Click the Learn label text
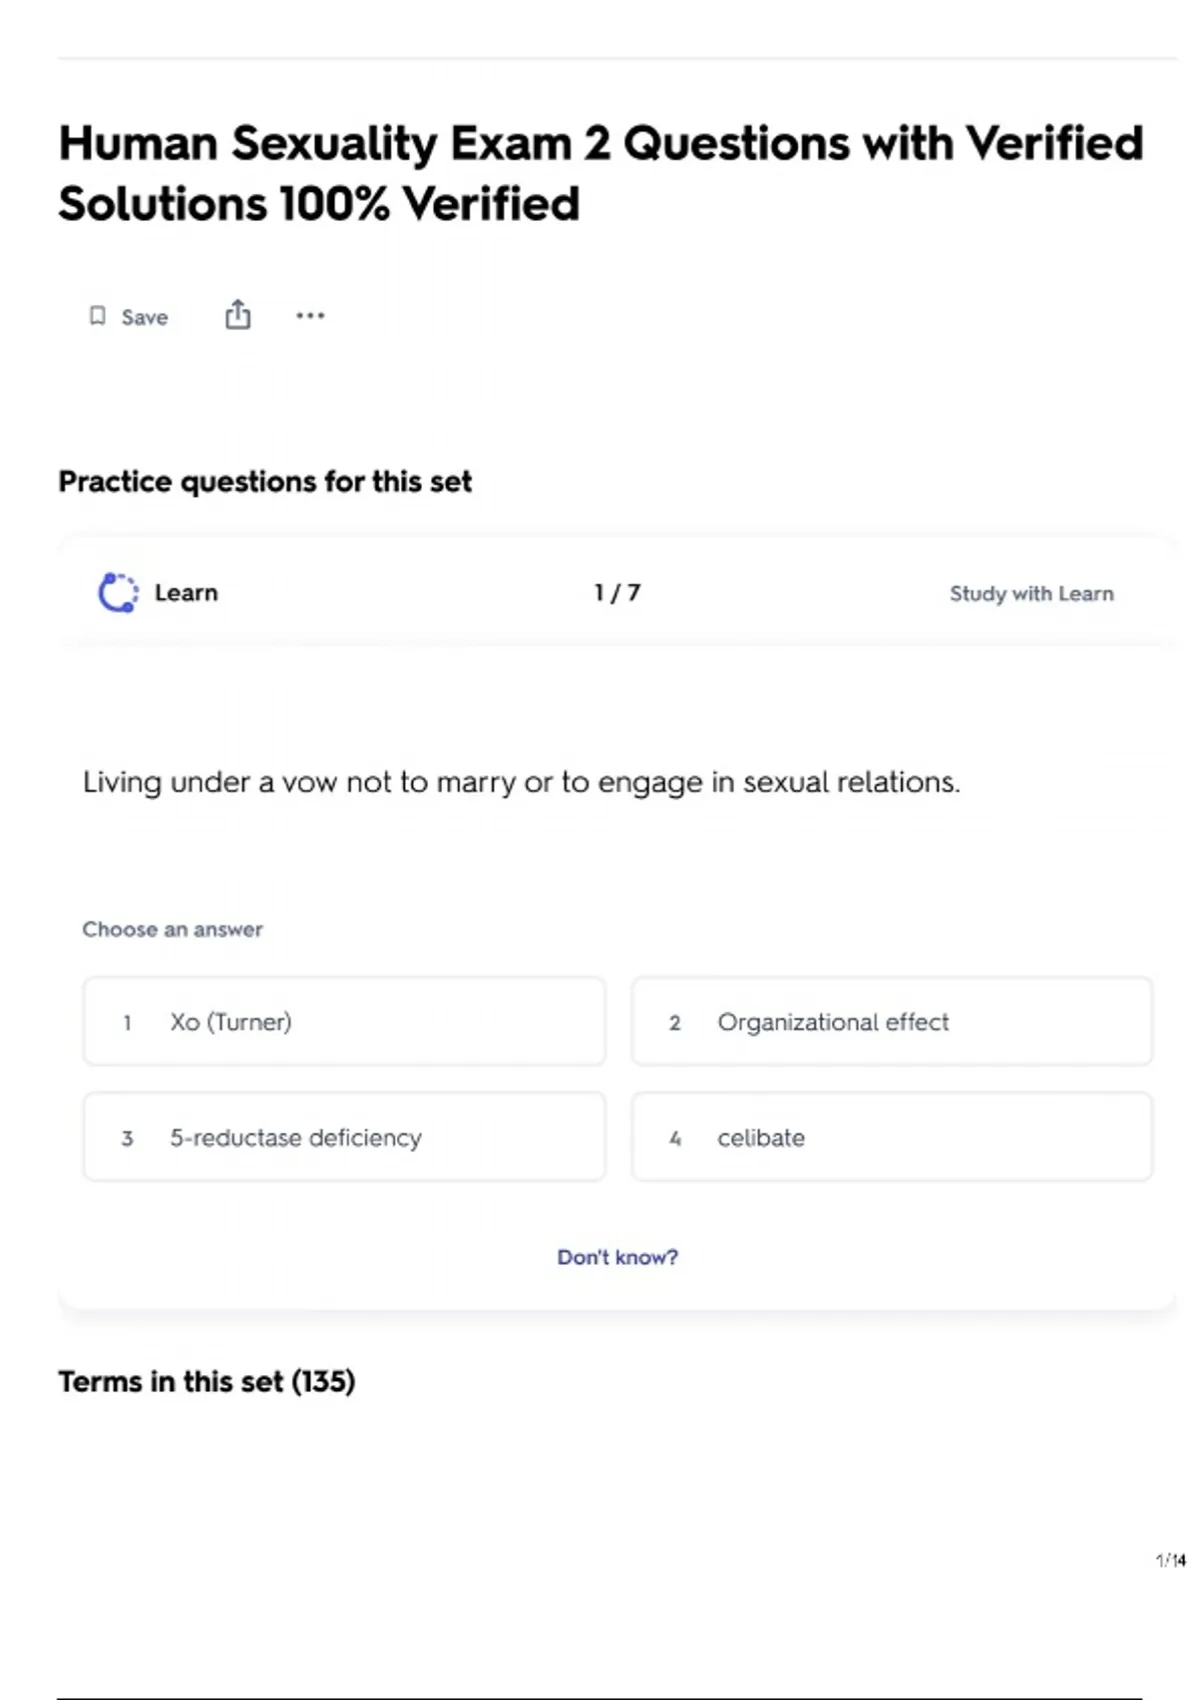The height and width of the screenshot is (1700, 1200). [186, 592]
